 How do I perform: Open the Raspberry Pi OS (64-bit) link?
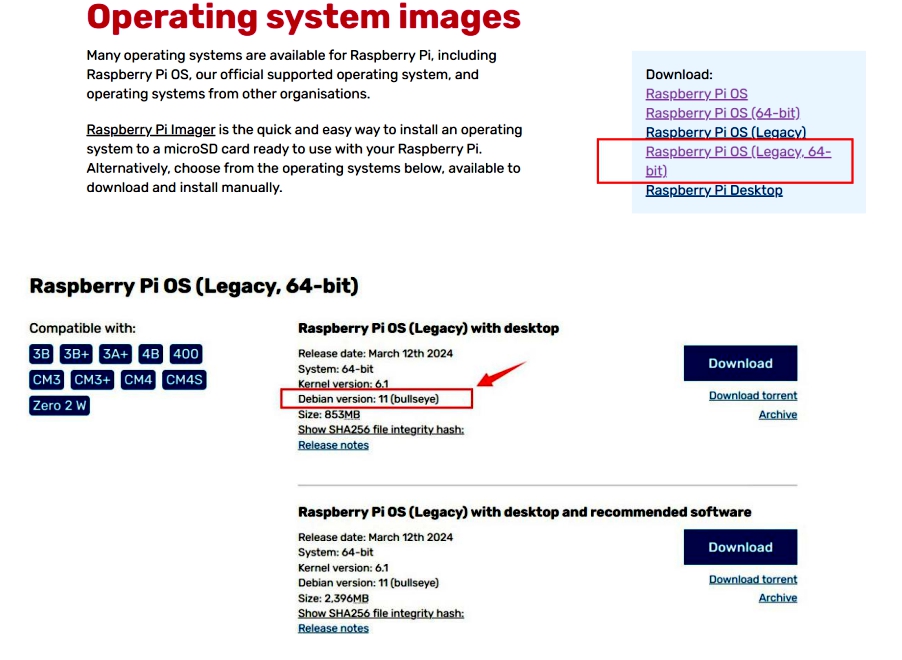722,113
